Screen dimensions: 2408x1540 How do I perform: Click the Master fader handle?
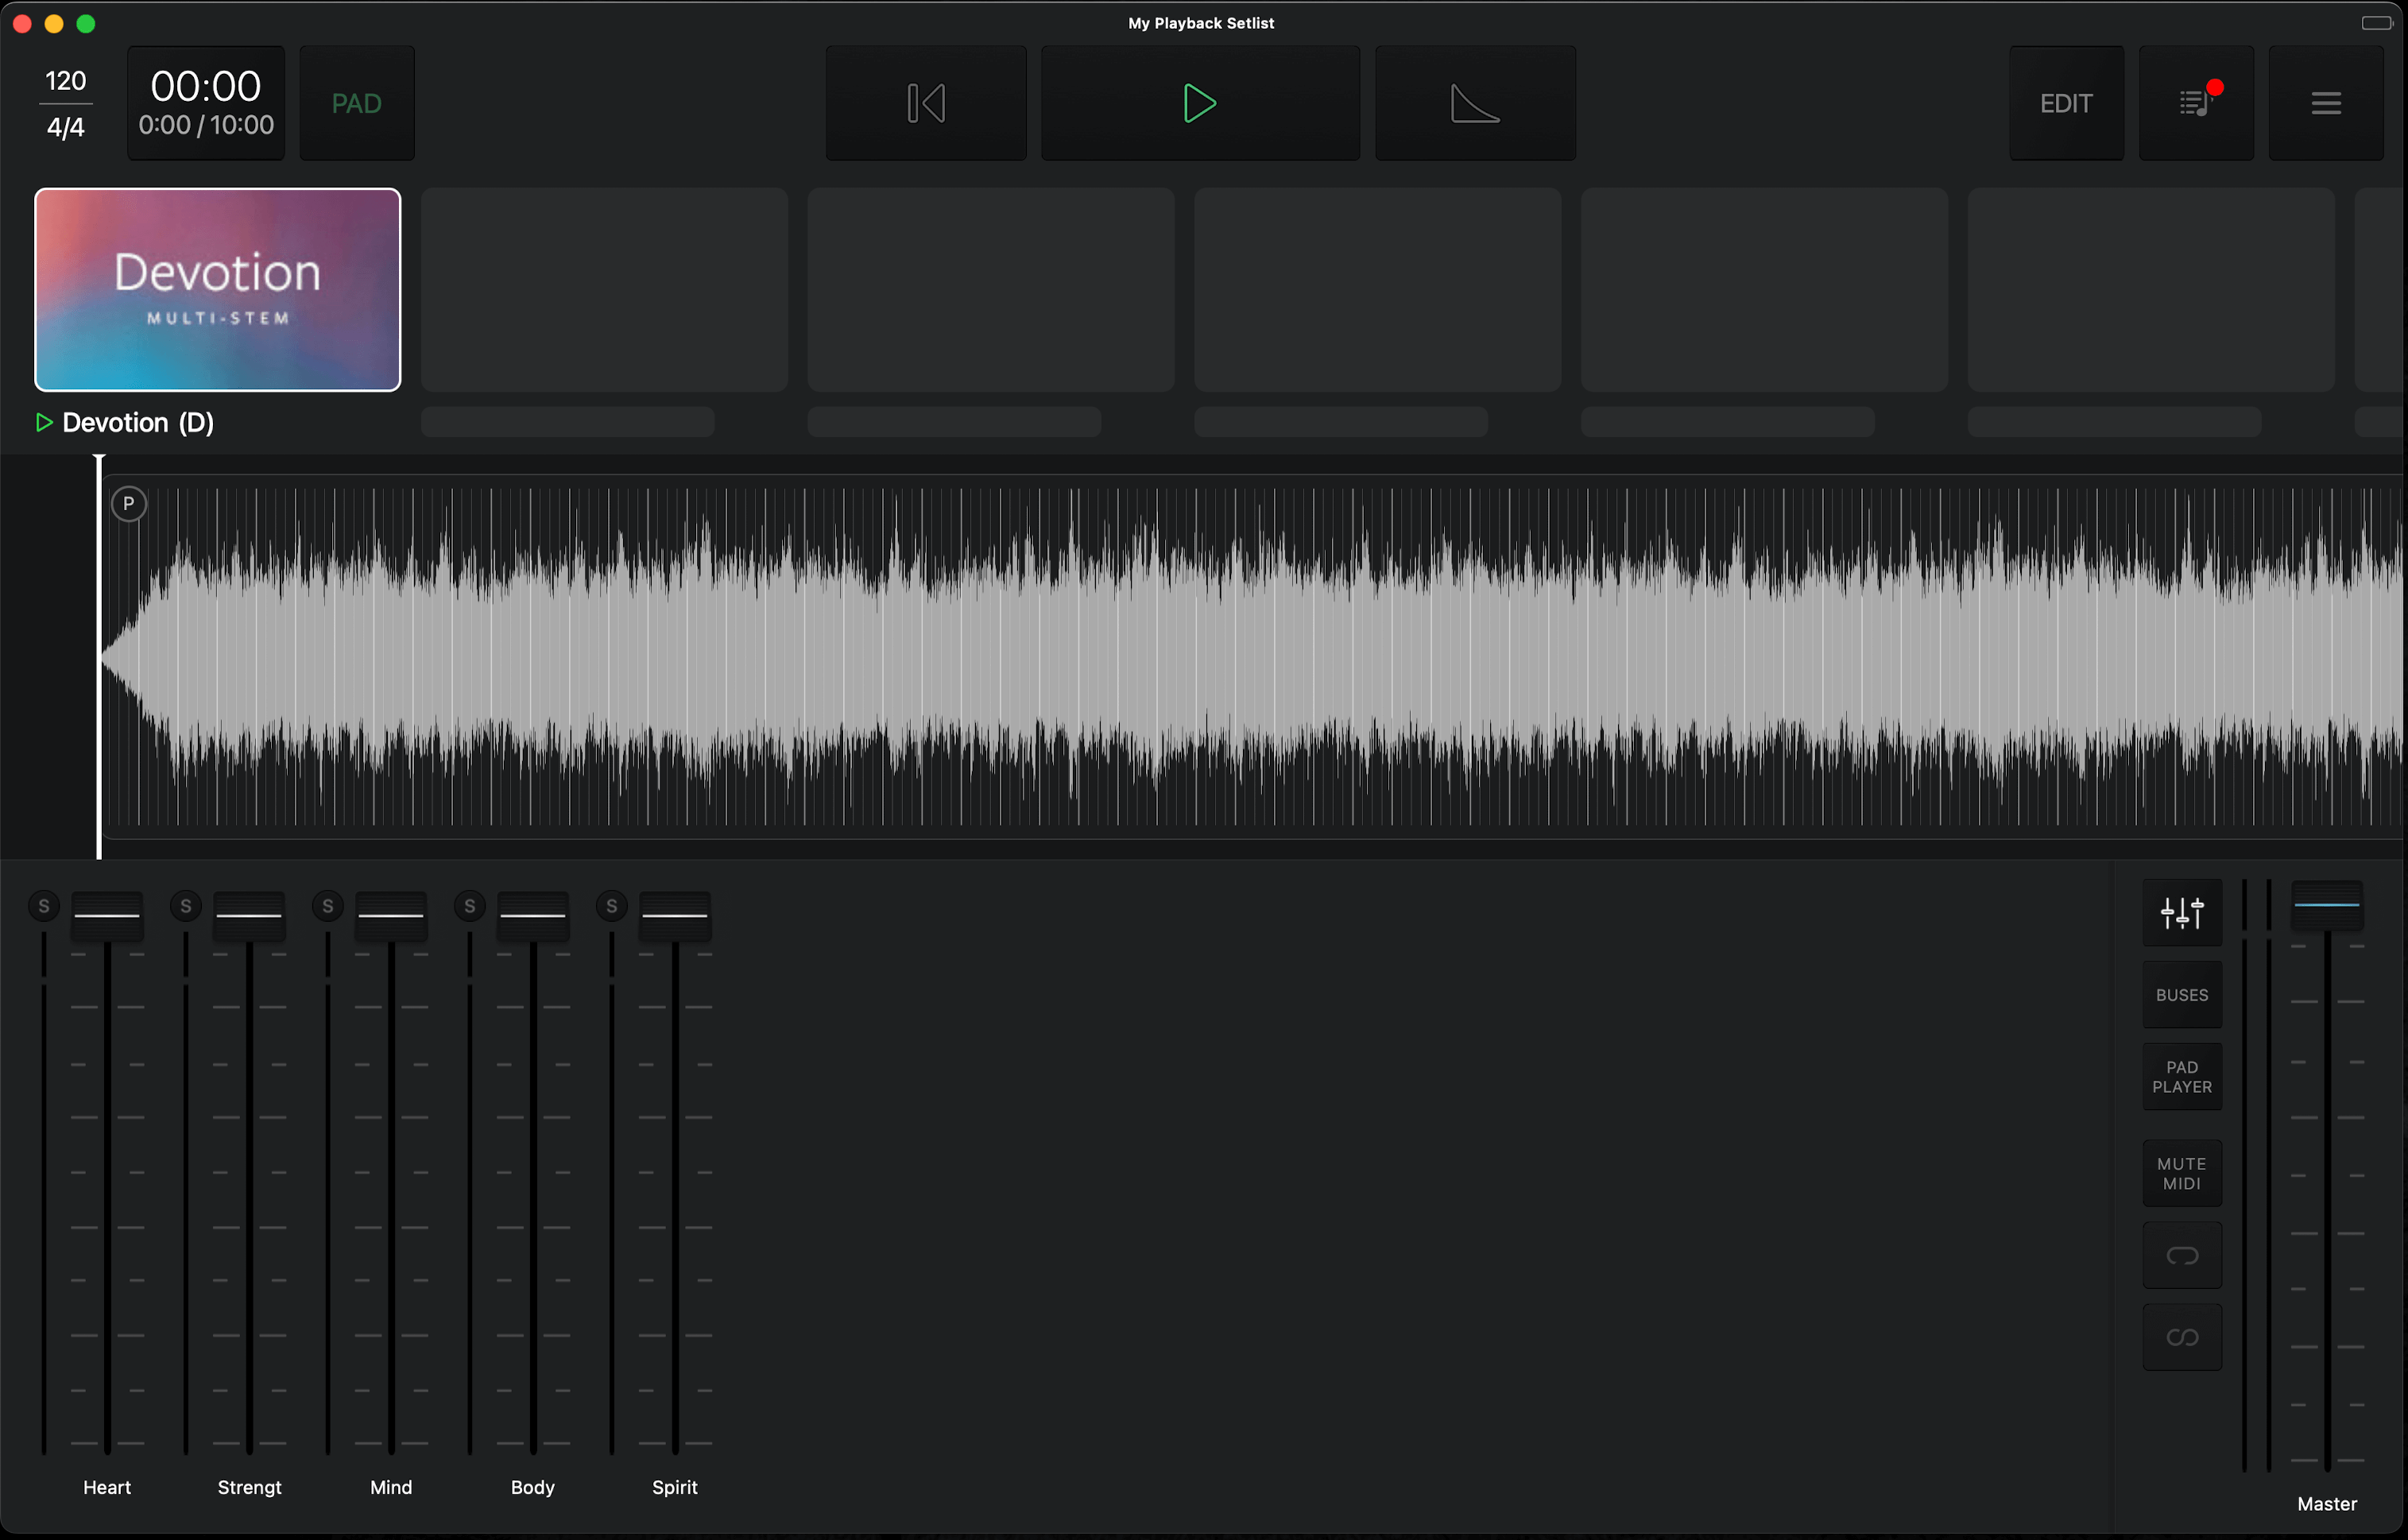pyautogui.click(x=2326, y=904)
